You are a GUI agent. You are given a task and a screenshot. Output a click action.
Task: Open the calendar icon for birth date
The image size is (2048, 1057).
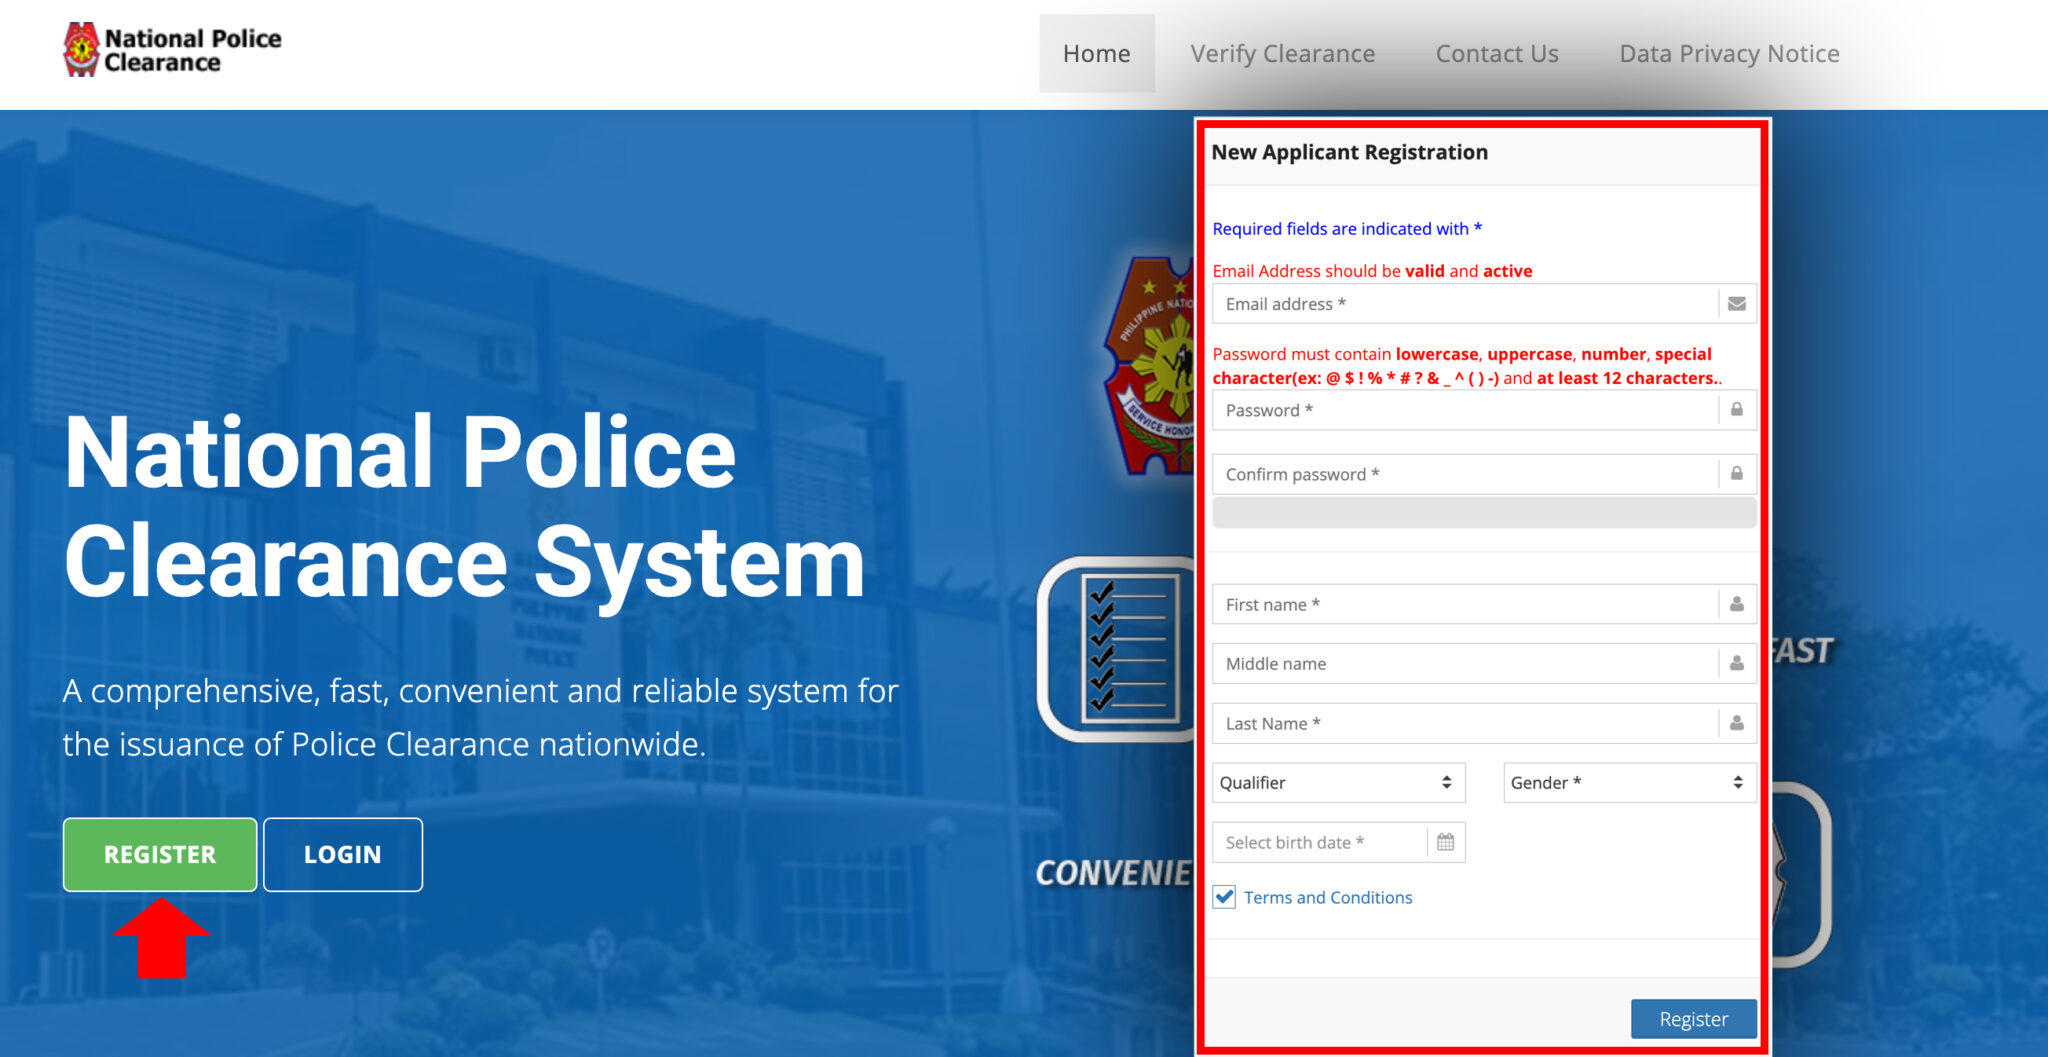1446,841
